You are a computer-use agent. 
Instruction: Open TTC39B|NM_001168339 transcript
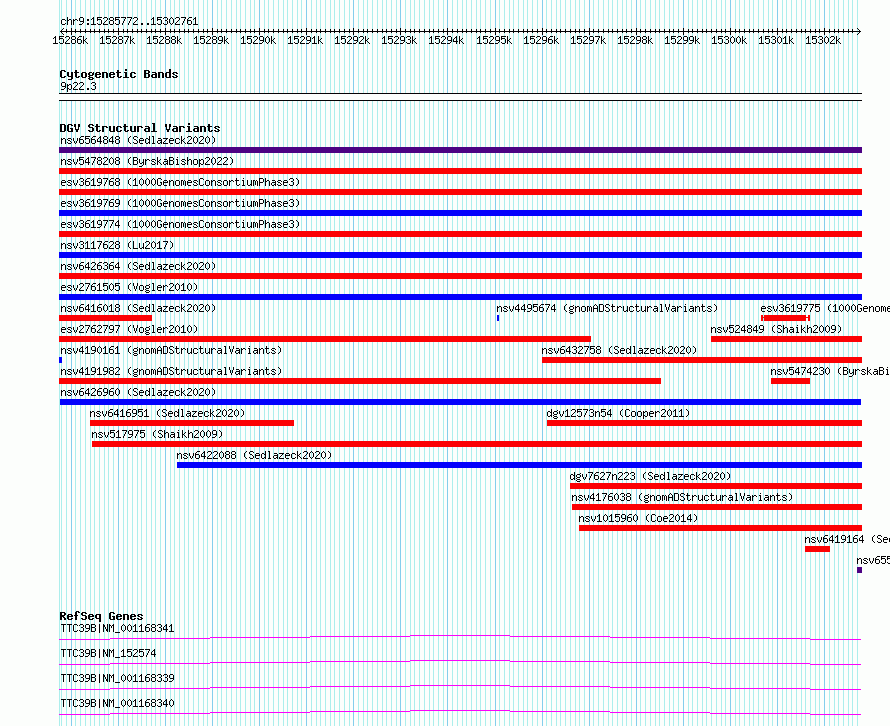coord(117,678)
